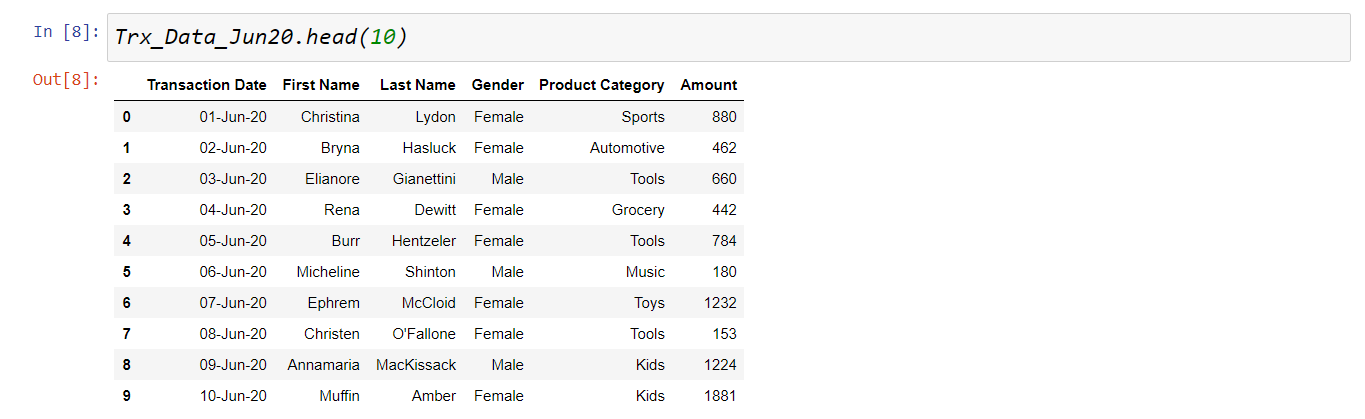Select the Amount column header

709,85
